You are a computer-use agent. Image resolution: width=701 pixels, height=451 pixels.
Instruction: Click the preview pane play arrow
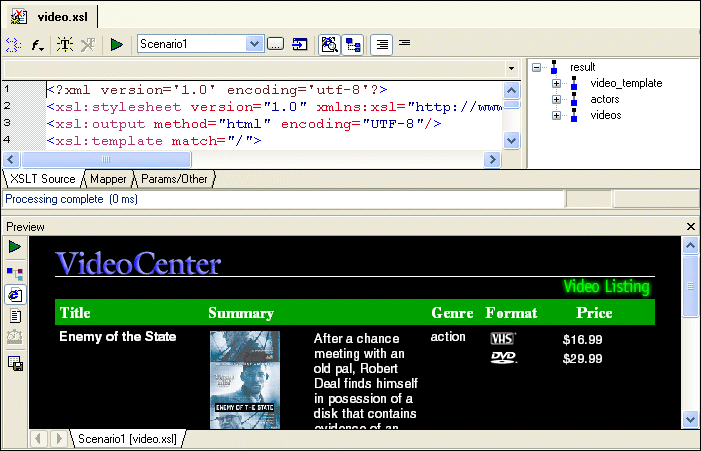pyautogui.click(x=15, y=246)
